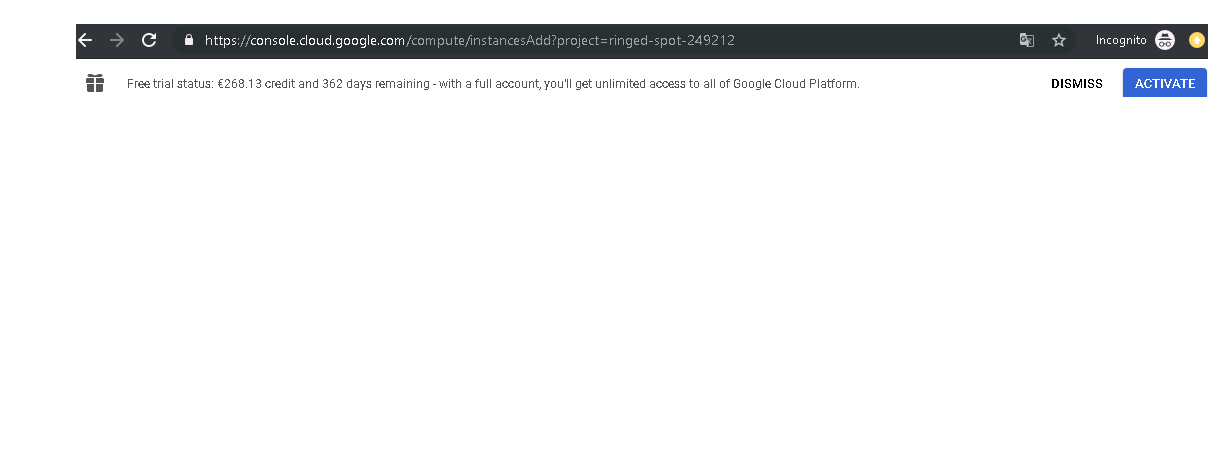Focus the address bar on the /compute/instancesAdd path
This screenshot has width=1208, height=460.
point(478,41)
